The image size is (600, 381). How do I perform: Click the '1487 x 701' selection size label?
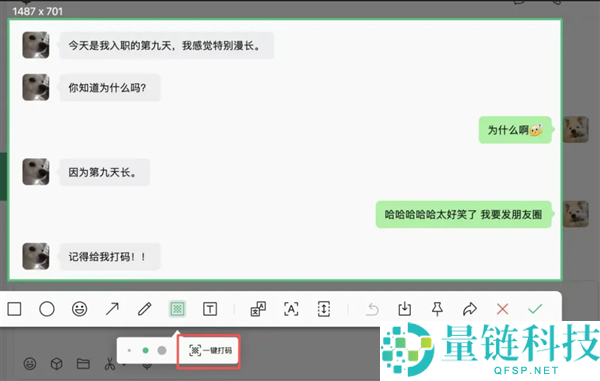[x=38, y=11]
